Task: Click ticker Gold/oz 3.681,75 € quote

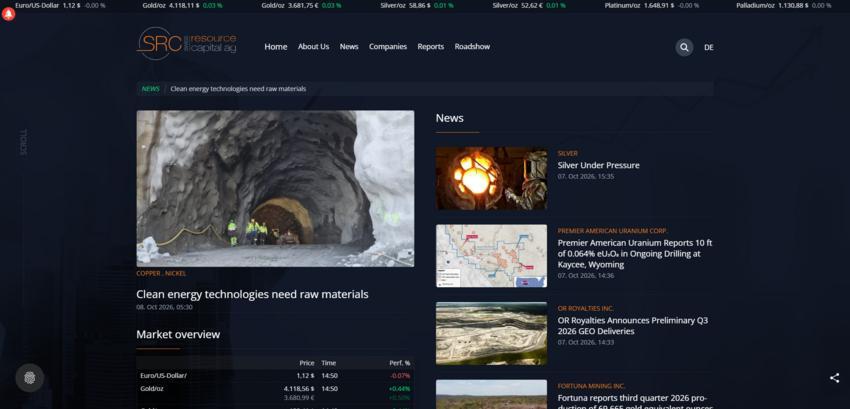Action: [x=301, y=5]
